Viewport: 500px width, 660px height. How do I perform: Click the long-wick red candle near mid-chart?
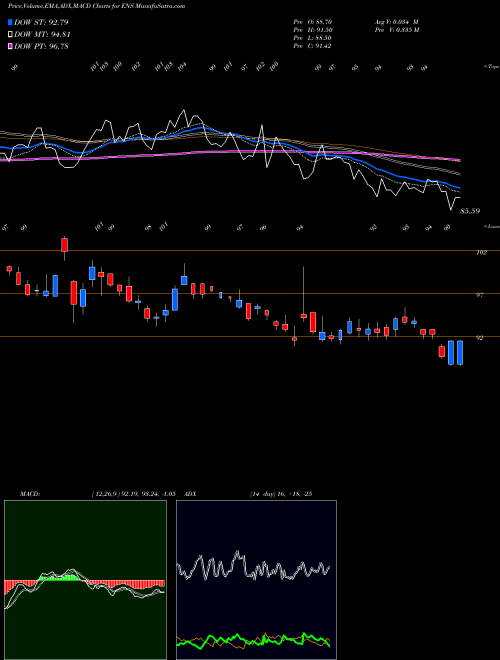(303, 316)
